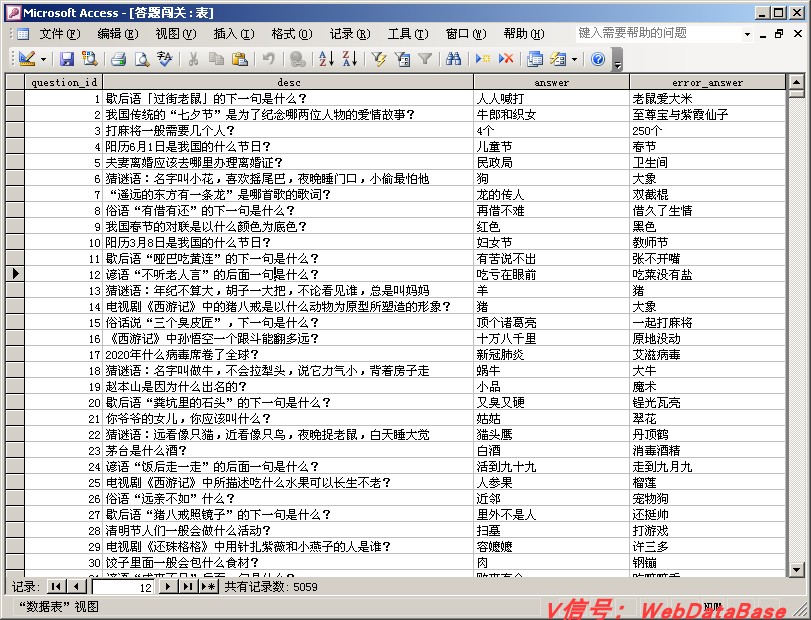Go to first record navigation button
Image resolution: width=811 pixels, height=620 pixels.
56,586
